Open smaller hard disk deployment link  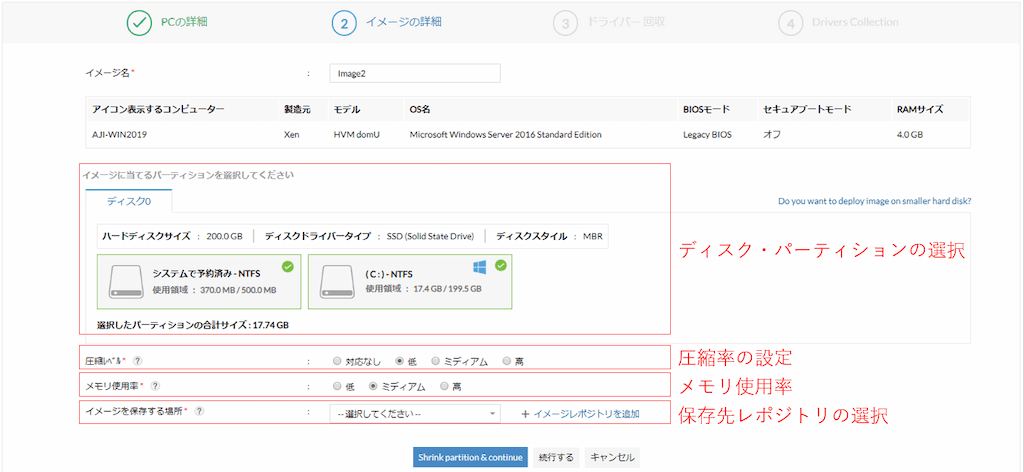[x=874, y=201]
